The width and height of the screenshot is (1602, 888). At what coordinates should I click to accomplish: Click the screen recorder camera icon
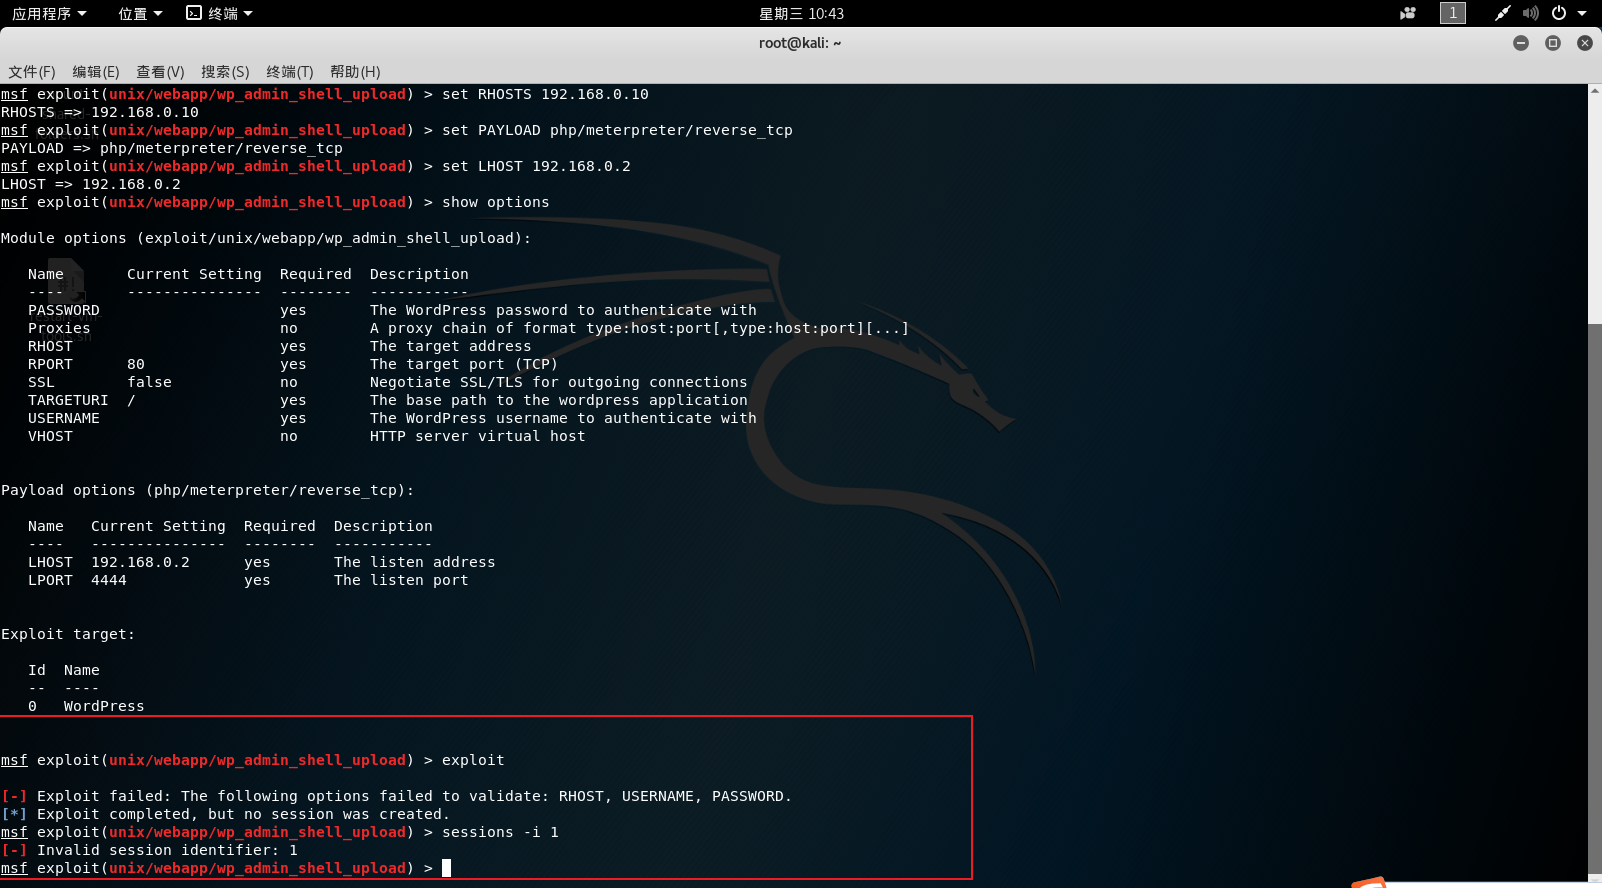(x=1408, y=13)
